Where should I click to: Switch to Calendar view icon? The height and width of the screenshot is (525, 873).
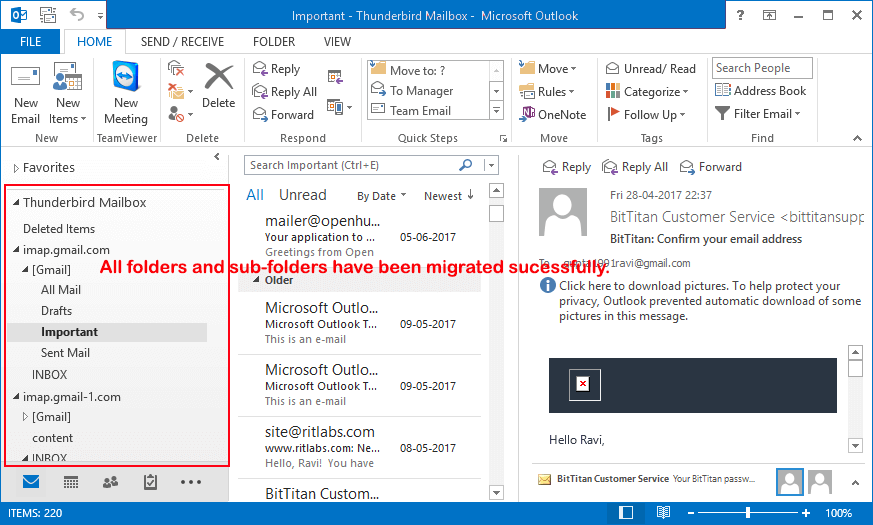coord(71,482)
